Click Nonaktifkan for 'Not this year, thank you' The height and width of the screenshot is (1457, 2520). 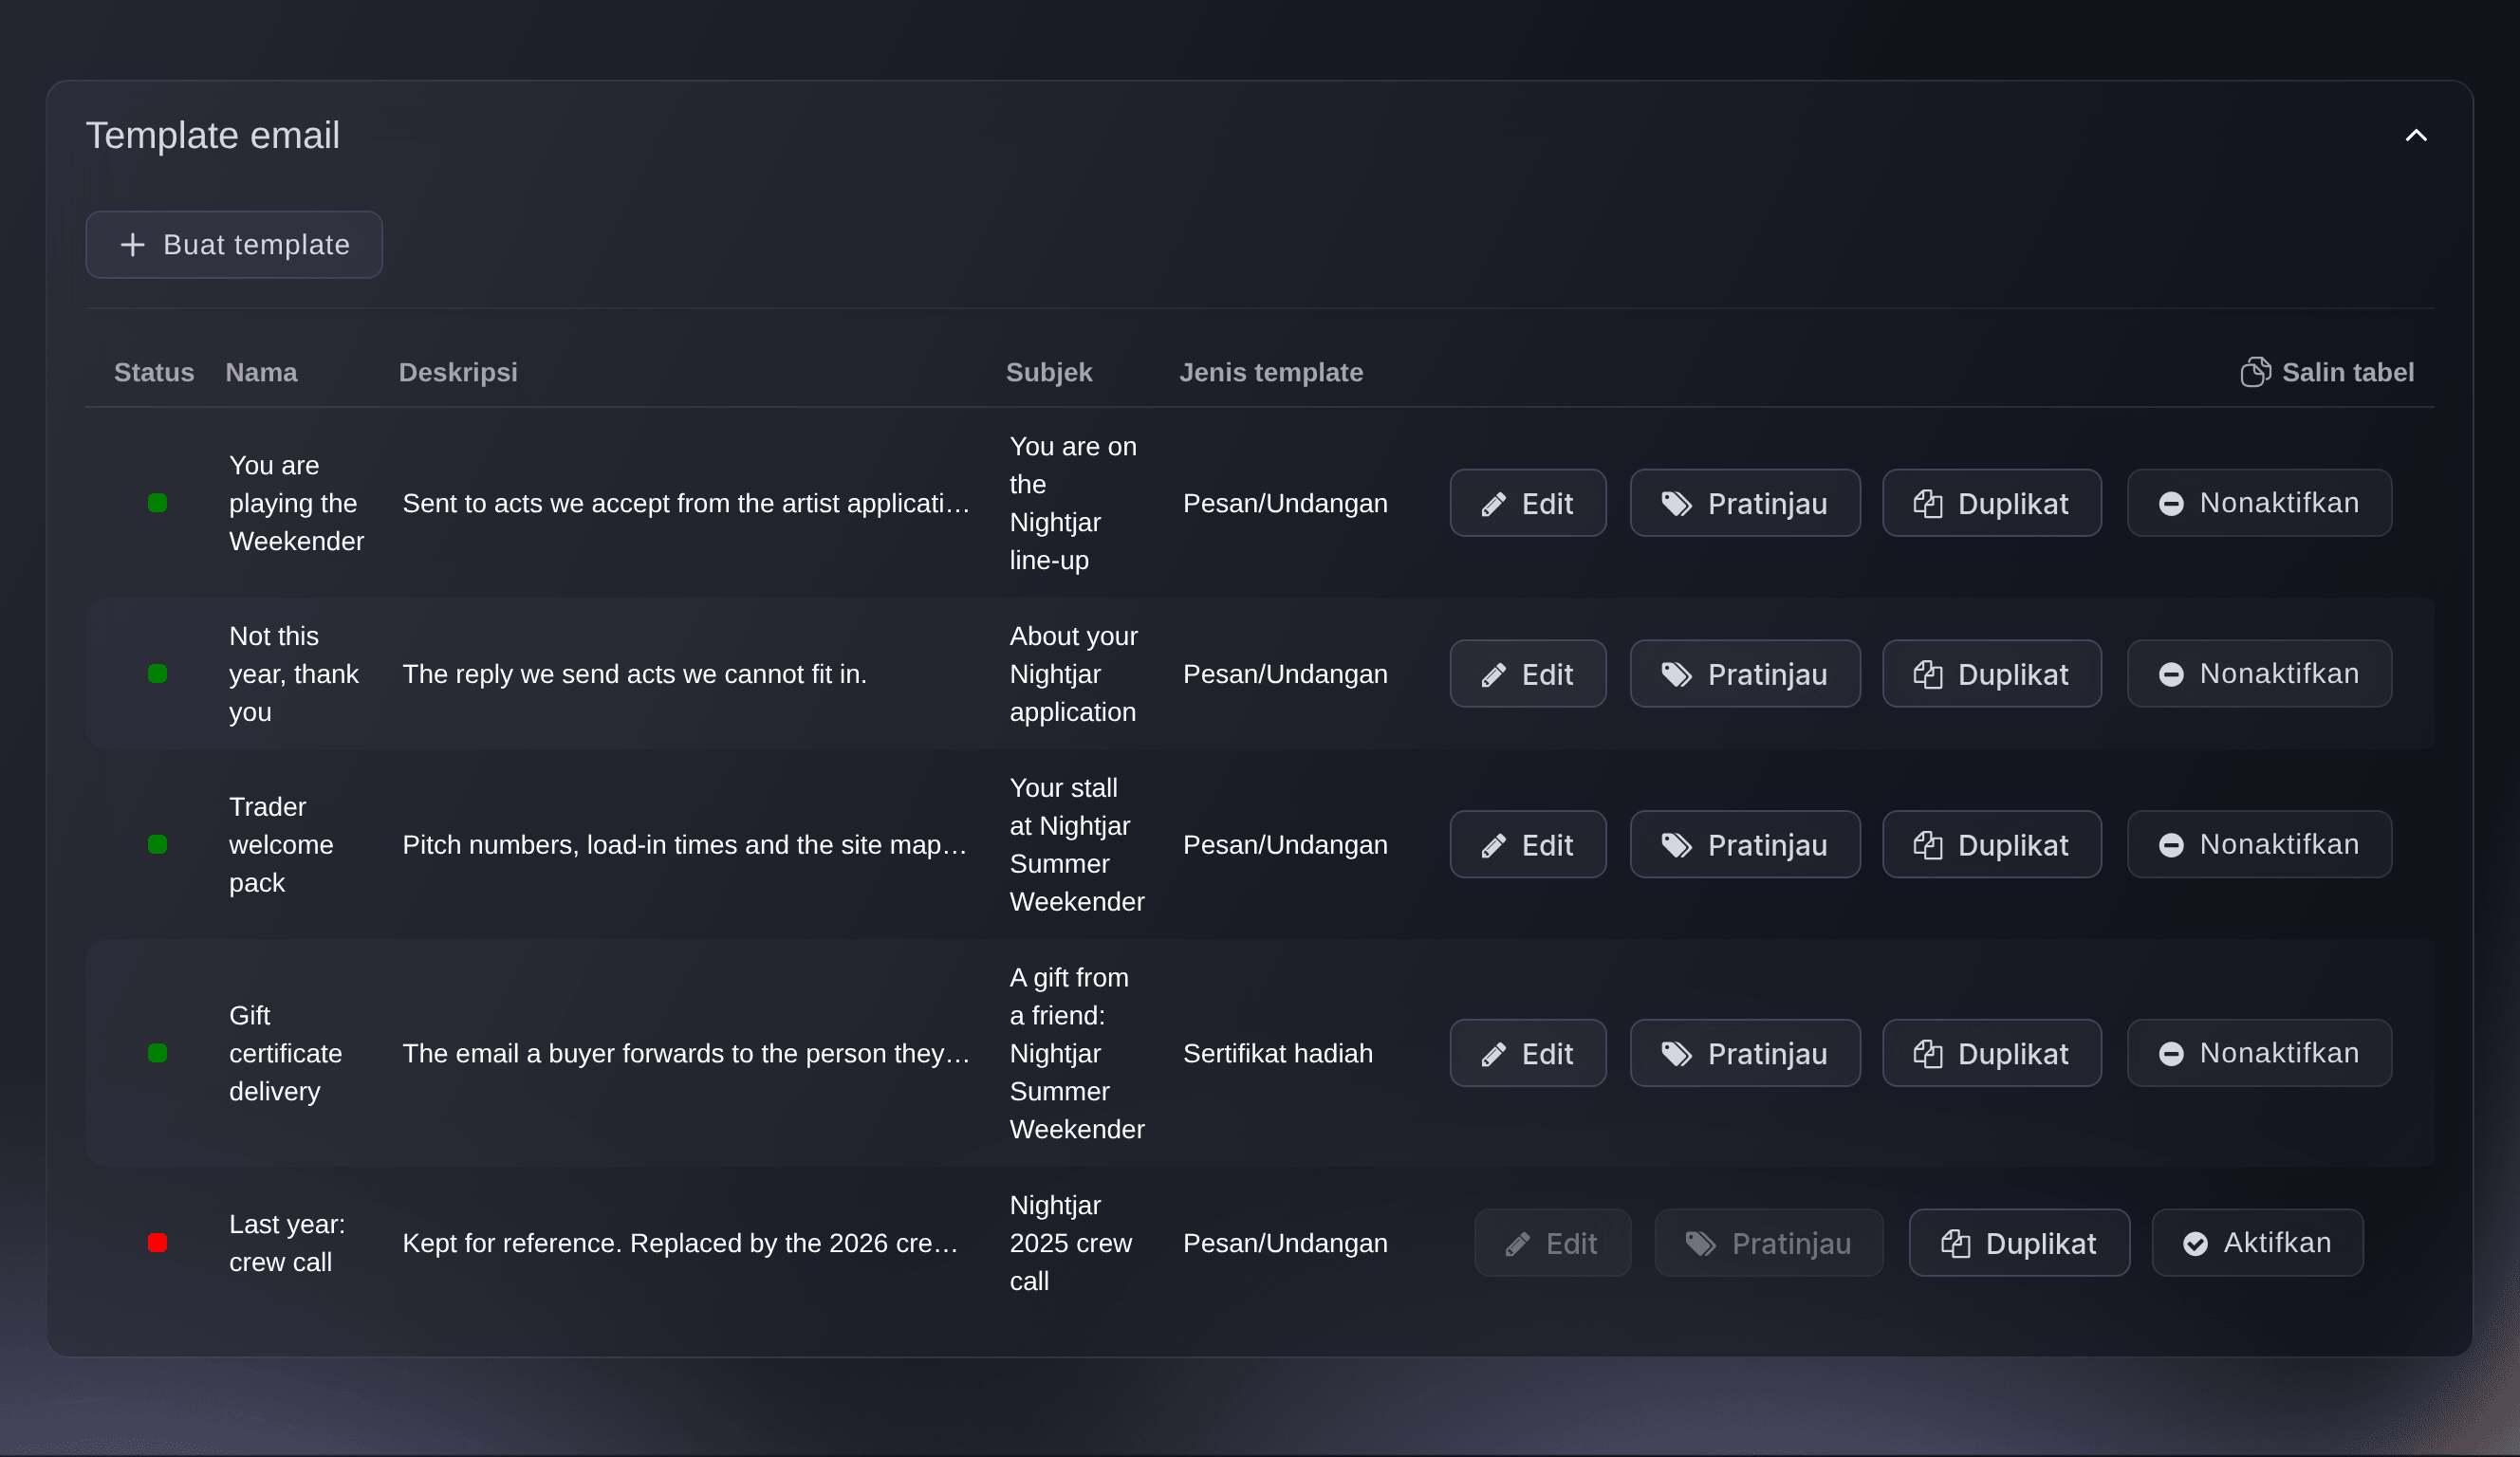tap(2259, 674)
